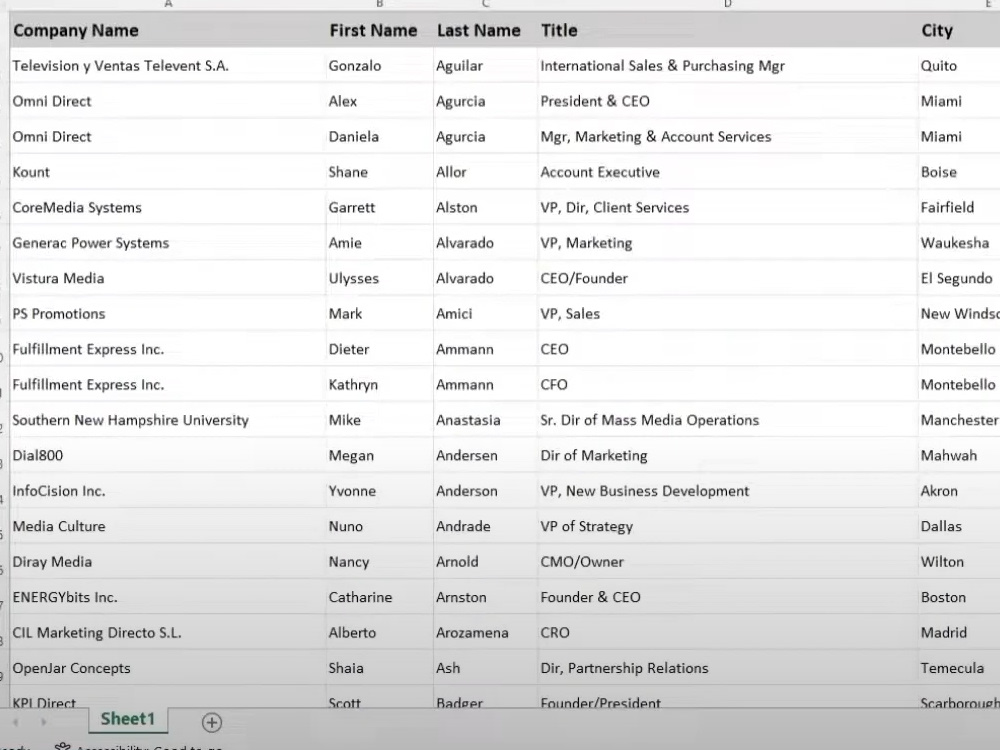Select the first name cell 'Amie'
Viewport: 1000px width, 750px height.
379,243
